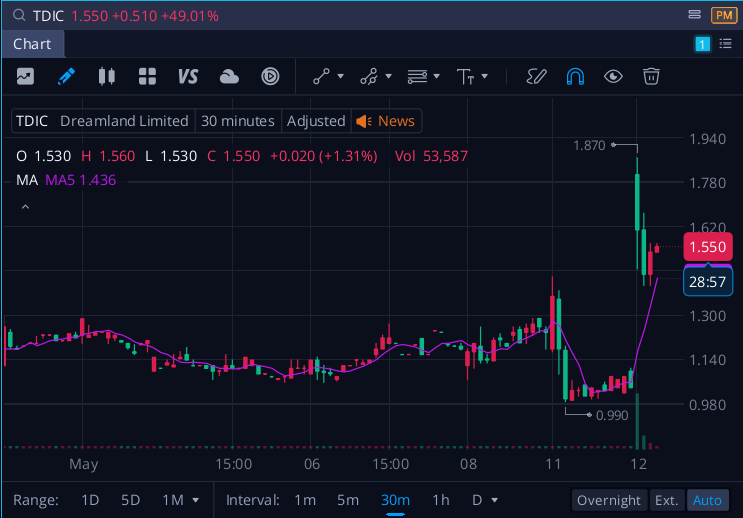The width and height of the screenshot is (743, 518).
Task: Select the pencil drawing tool icon
Action: (x=66, y=76)
